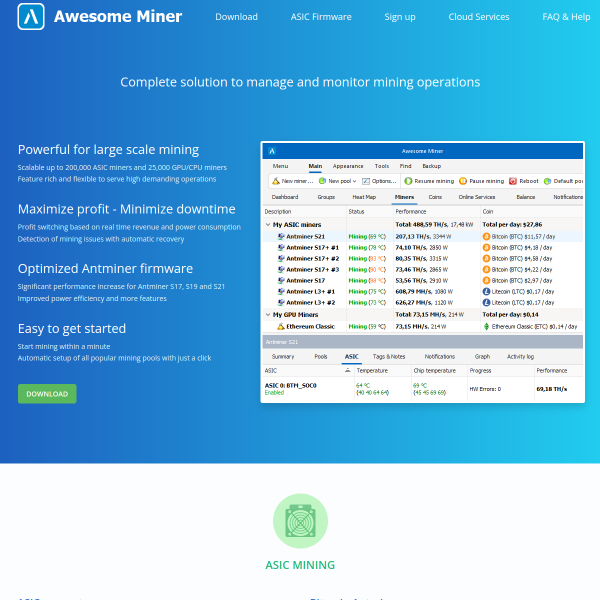Open the ASIC Firmware navigation link
Image resolution: width=600 pixels, height=600 pixels.
pyautogui.click(x=321, y=17)
